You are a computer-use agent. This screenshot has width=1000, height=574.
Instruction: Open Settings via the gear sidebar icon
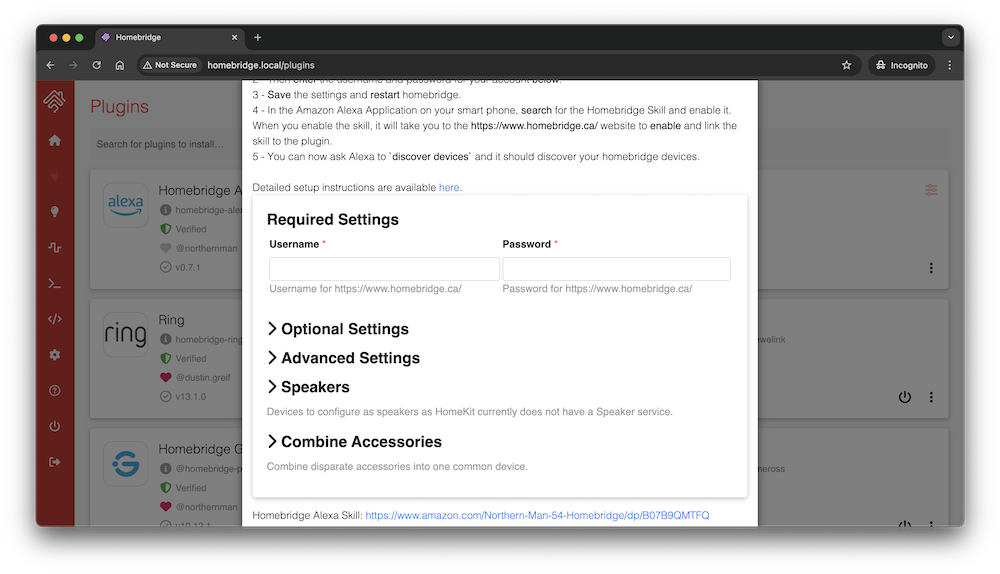coord(55,355)
